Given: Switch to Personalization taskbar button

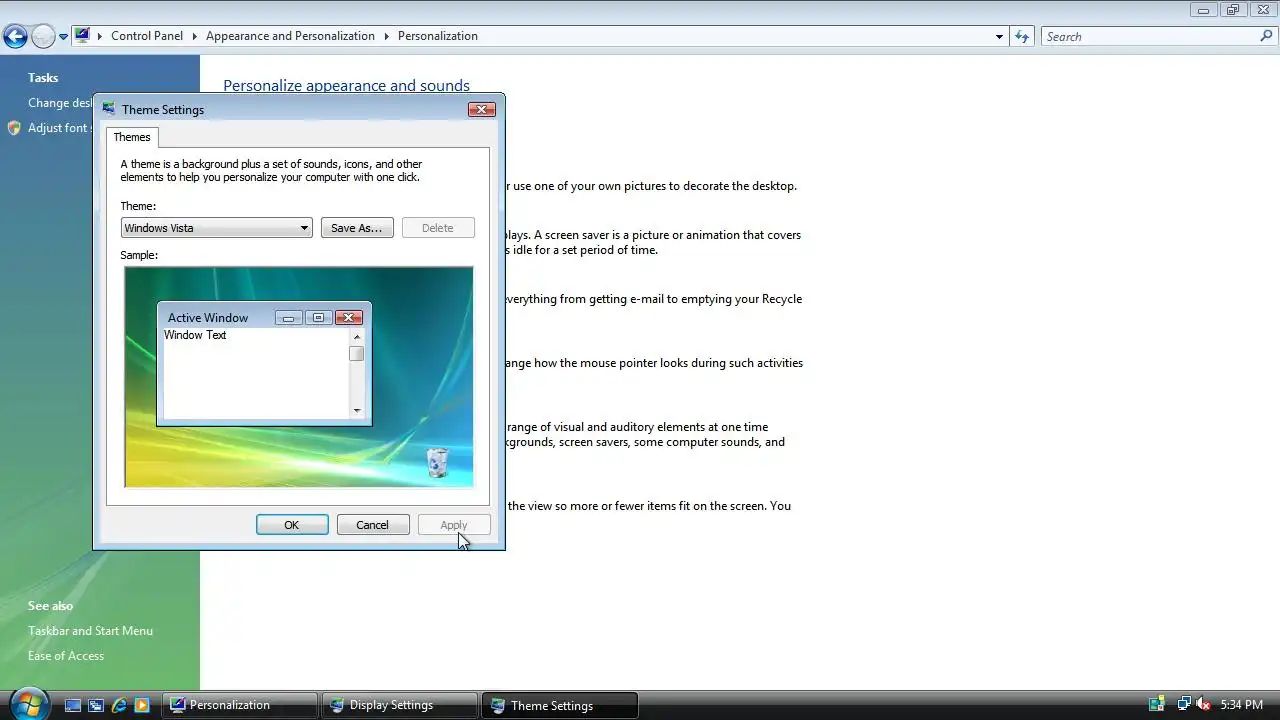Looking at the screenshot, I should pyautogui.click(x=240, y=705).
